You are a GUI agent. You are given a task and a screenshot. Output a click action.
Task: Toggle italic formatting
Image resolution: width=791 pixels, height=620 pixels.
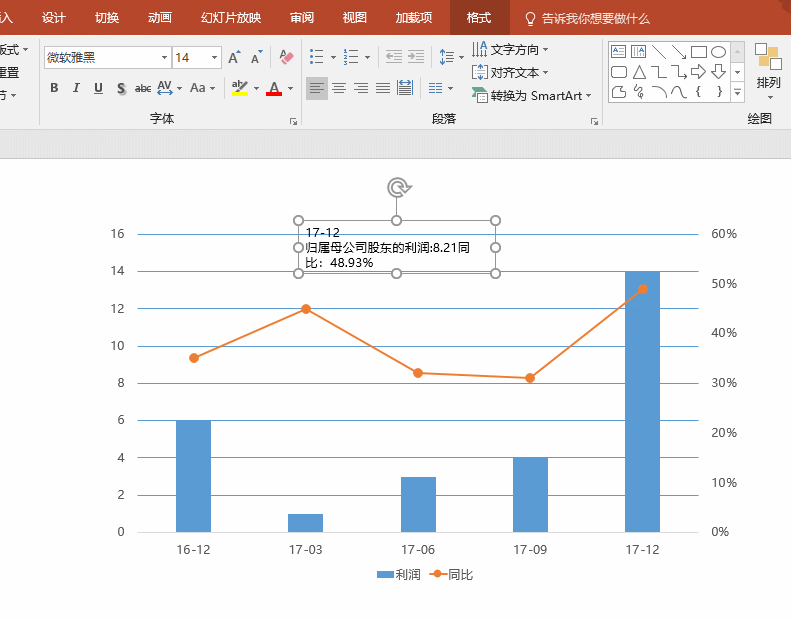(x=76, y=88)
